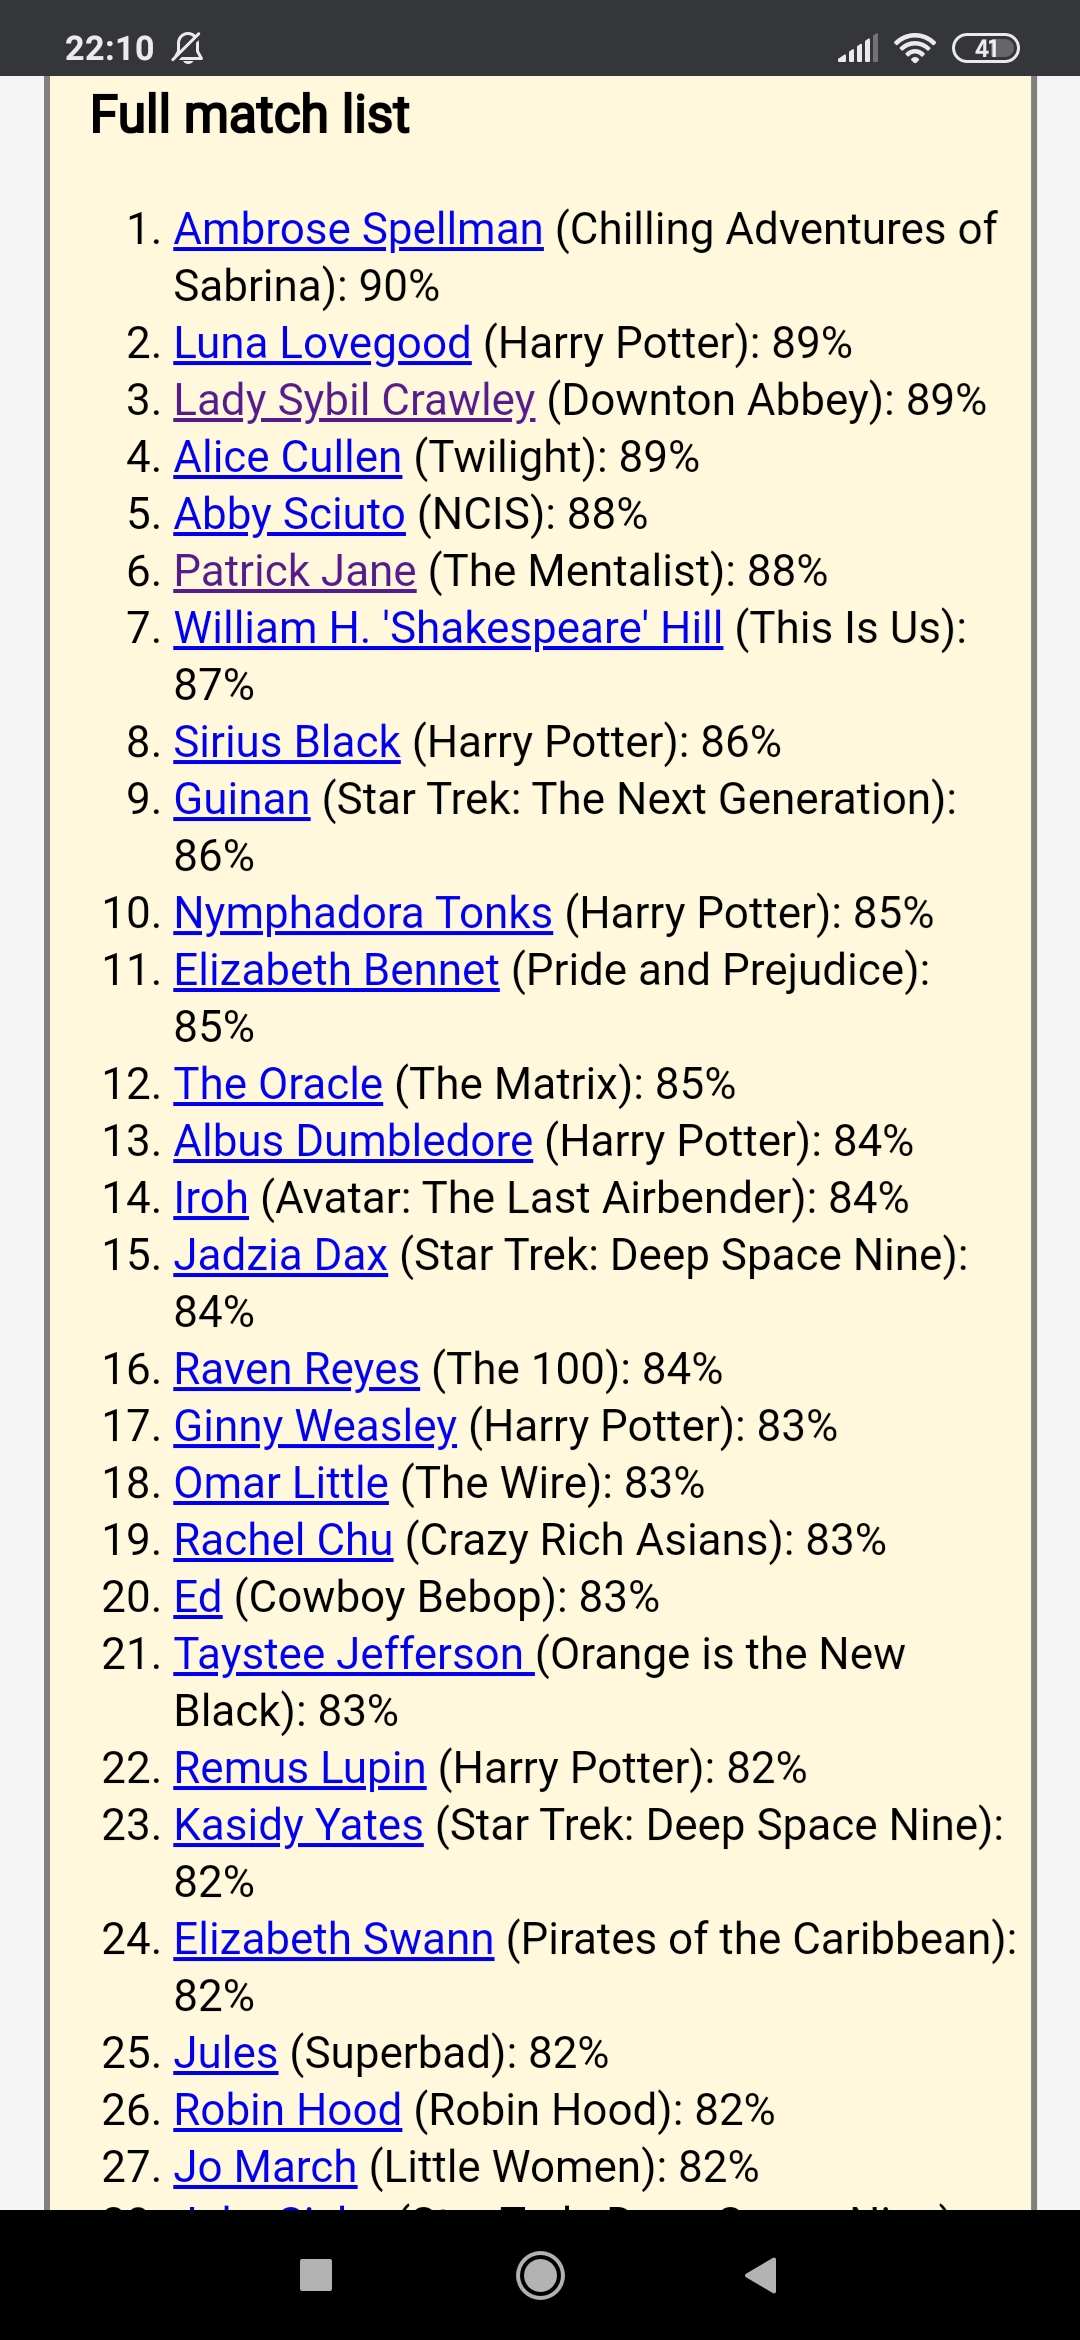
Task: Tap the cellular signal strength icon
Action: (x=858, y=47)
